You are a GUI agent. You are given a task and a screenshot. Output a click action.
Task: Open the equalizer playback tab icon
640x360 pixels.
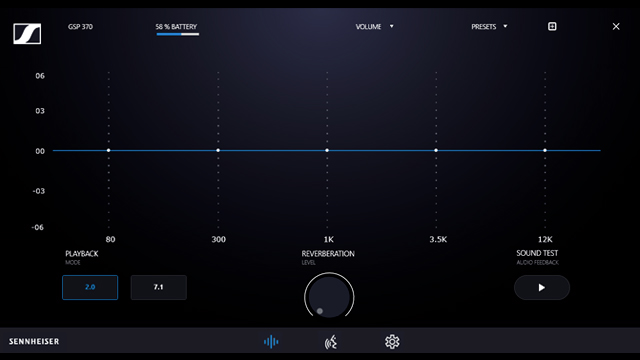tap(271, 342)
